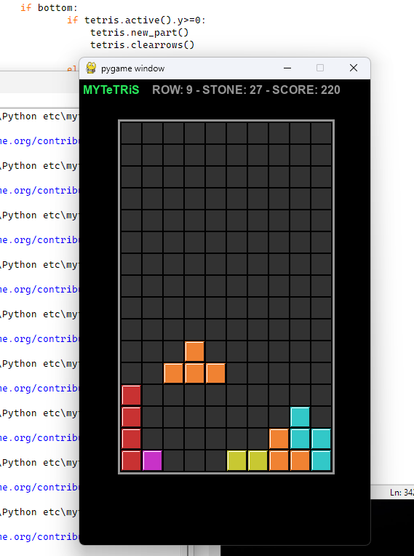Click the disabled maximize button of pygame window
Screen dimensions: 414x556
[x=320, y=68]
